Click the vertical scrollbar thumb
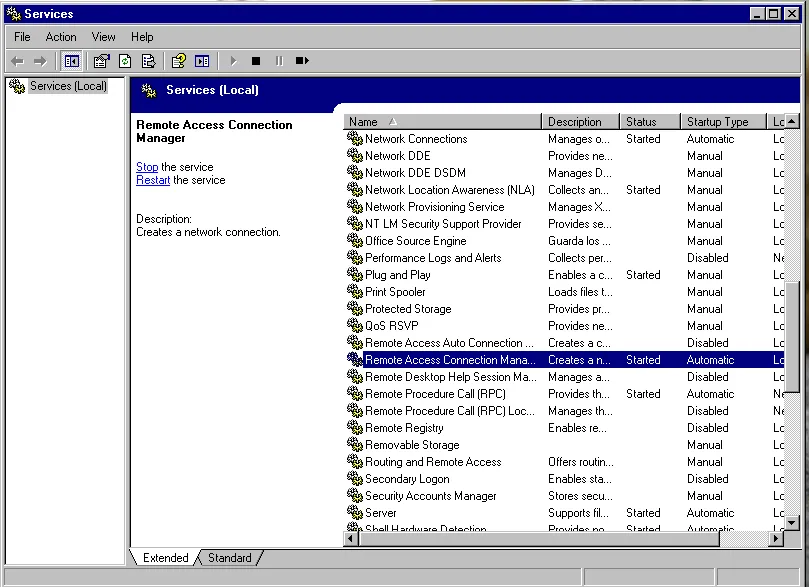 point(791,336)
